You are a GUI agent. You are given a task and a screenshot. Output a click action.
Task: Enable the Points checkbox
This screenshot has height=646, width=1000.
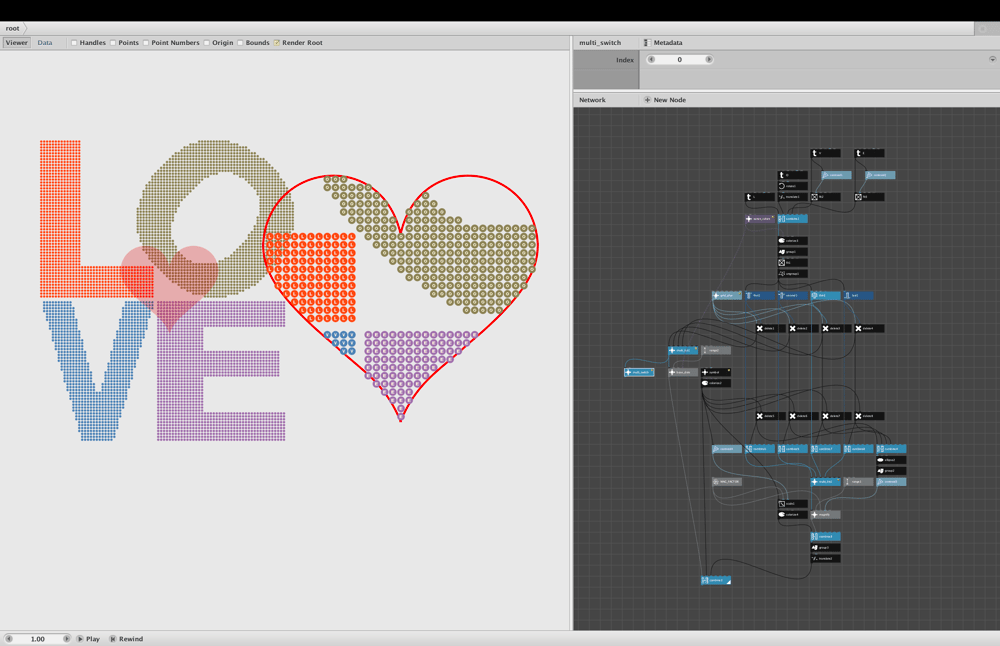point(113,43)
